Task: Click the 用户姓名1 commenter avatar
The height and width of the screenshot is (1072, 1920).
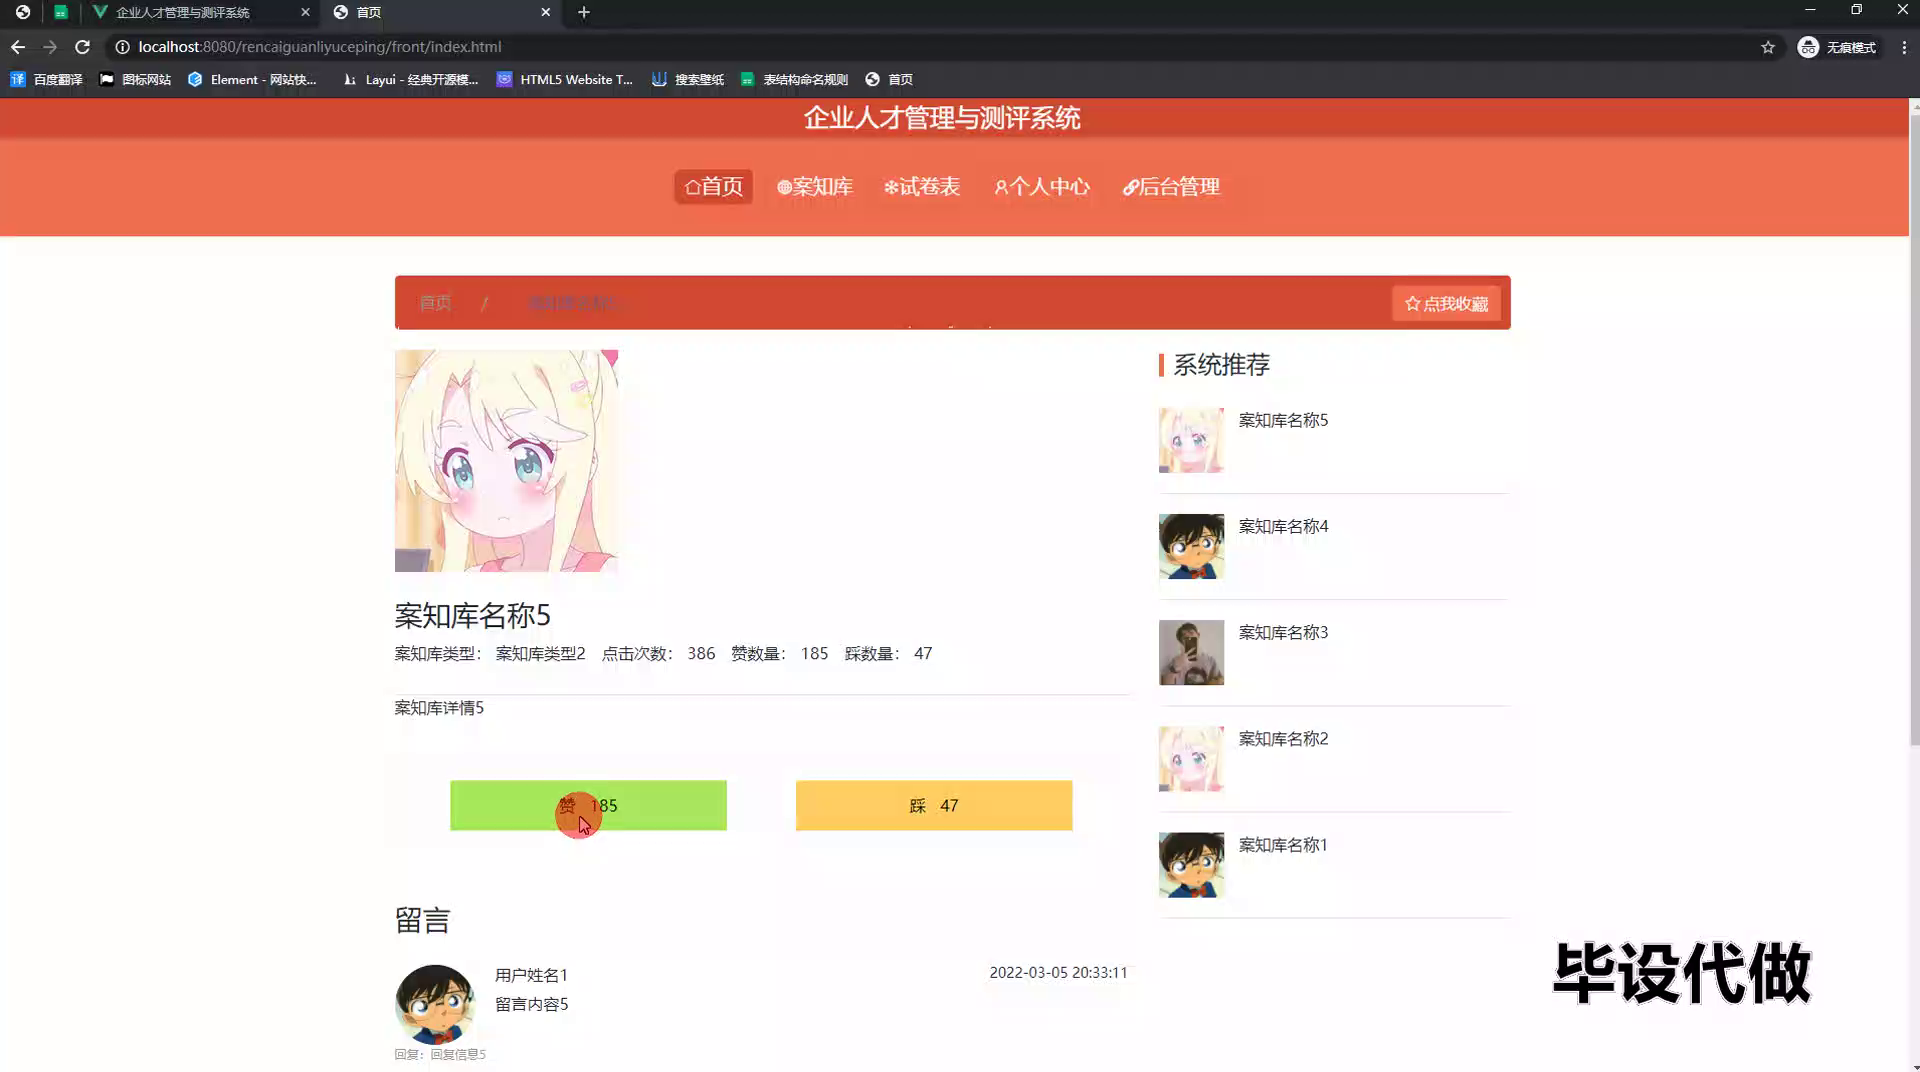Action: pyautogui.click(x=434, y=1004)
